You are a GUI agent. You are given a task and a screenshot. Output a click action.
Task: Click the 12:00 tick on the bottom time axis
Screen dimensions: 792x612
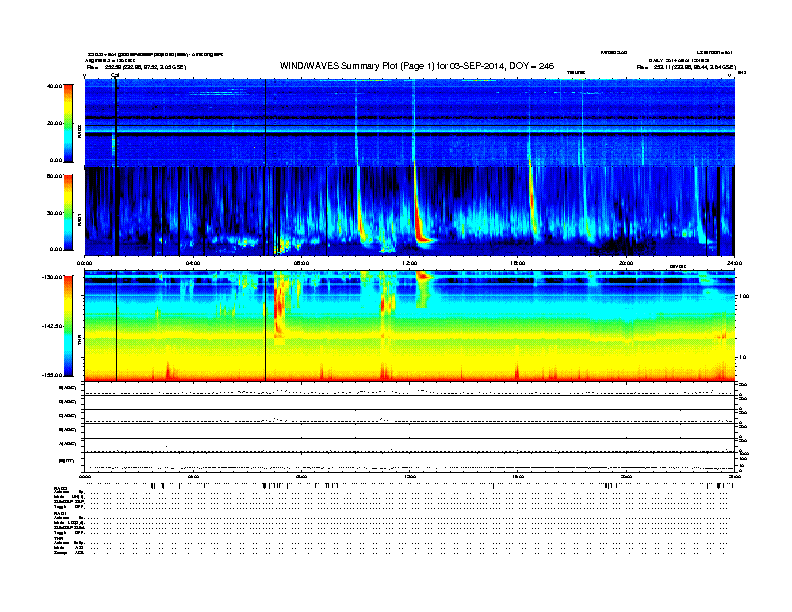point(410,476)
